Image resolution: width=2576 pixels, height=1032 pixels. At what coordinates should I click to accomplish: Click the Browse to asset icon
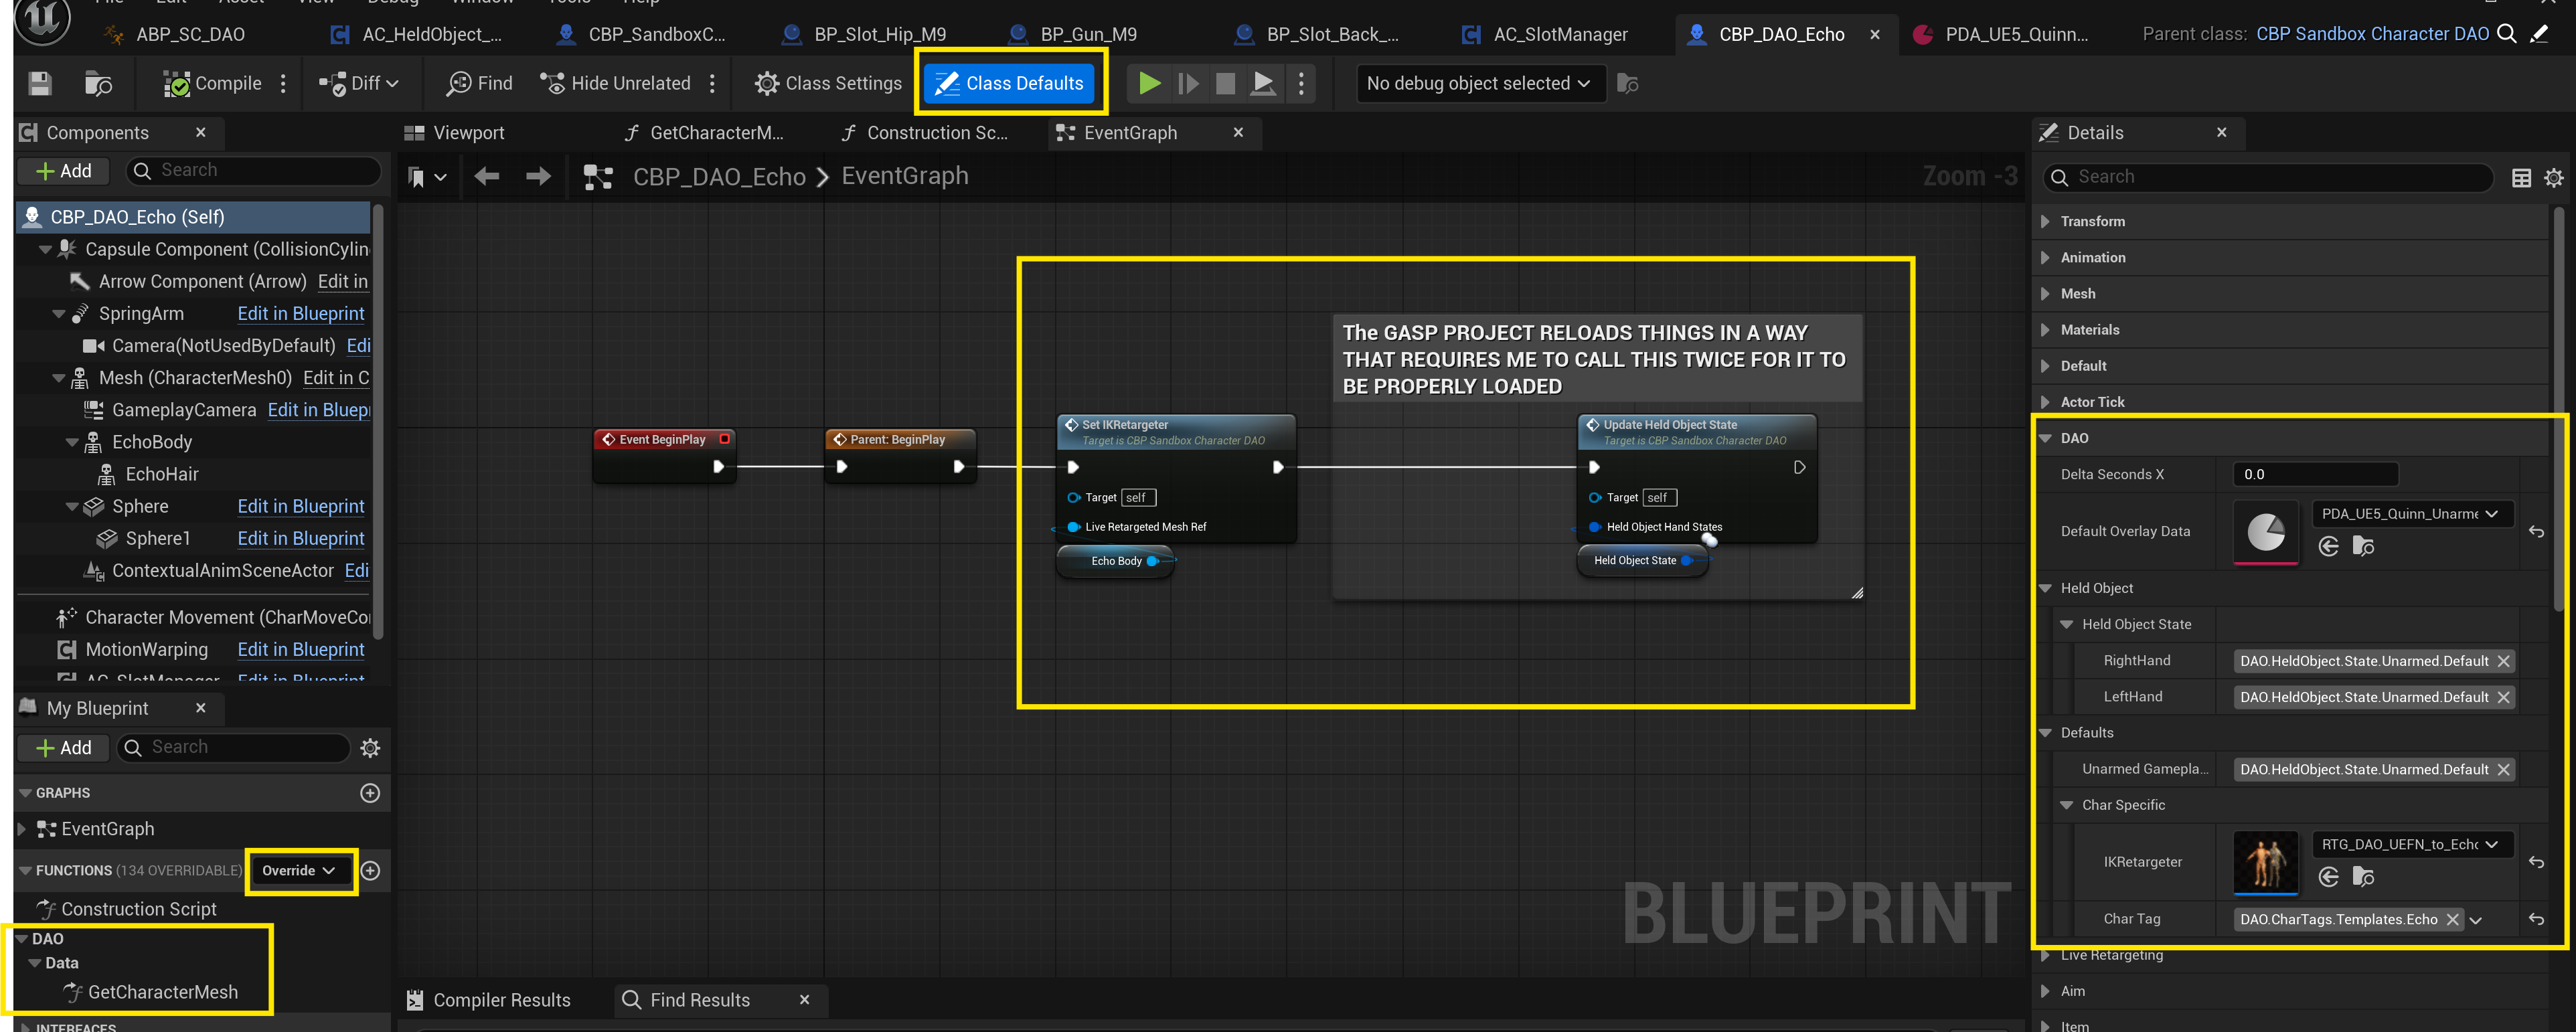[x=98, y=83]
